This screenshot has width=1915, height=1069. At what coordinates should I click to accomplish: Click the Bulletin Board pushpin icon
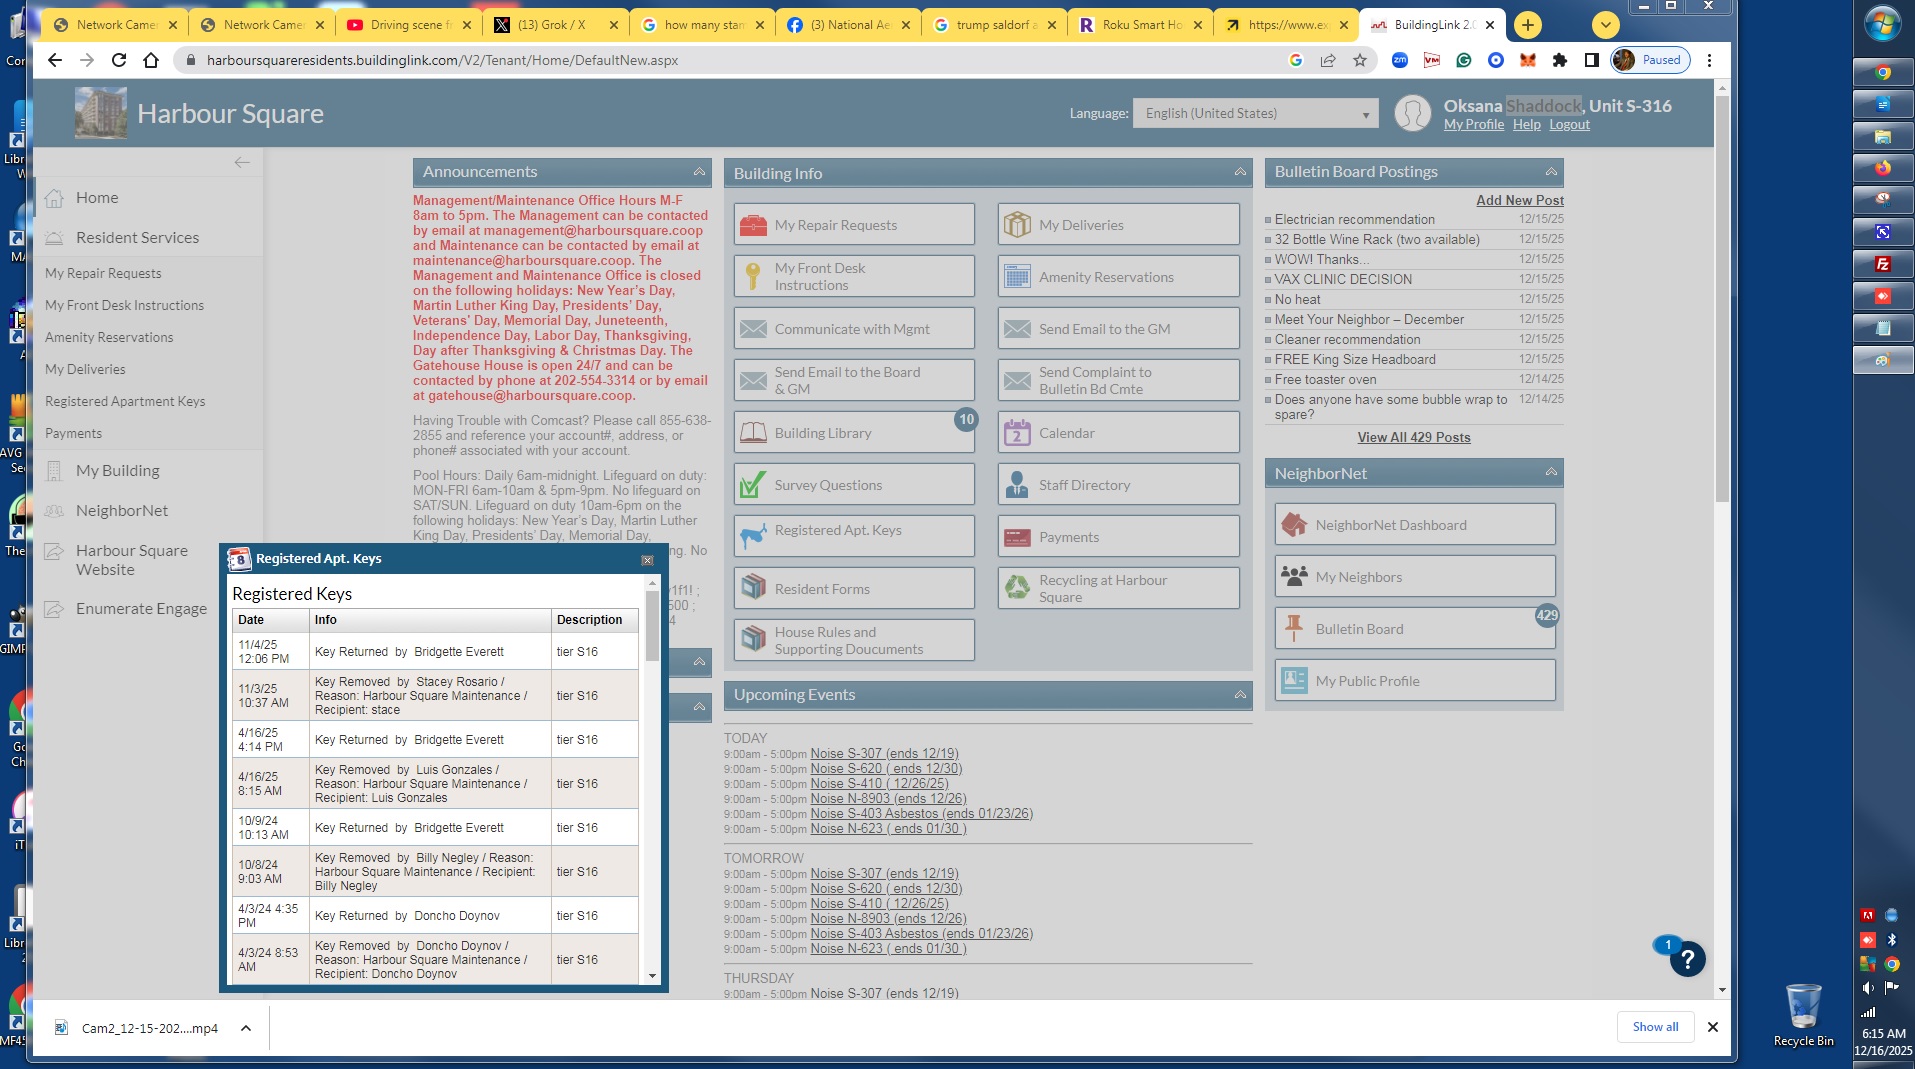click(1294, 629)
